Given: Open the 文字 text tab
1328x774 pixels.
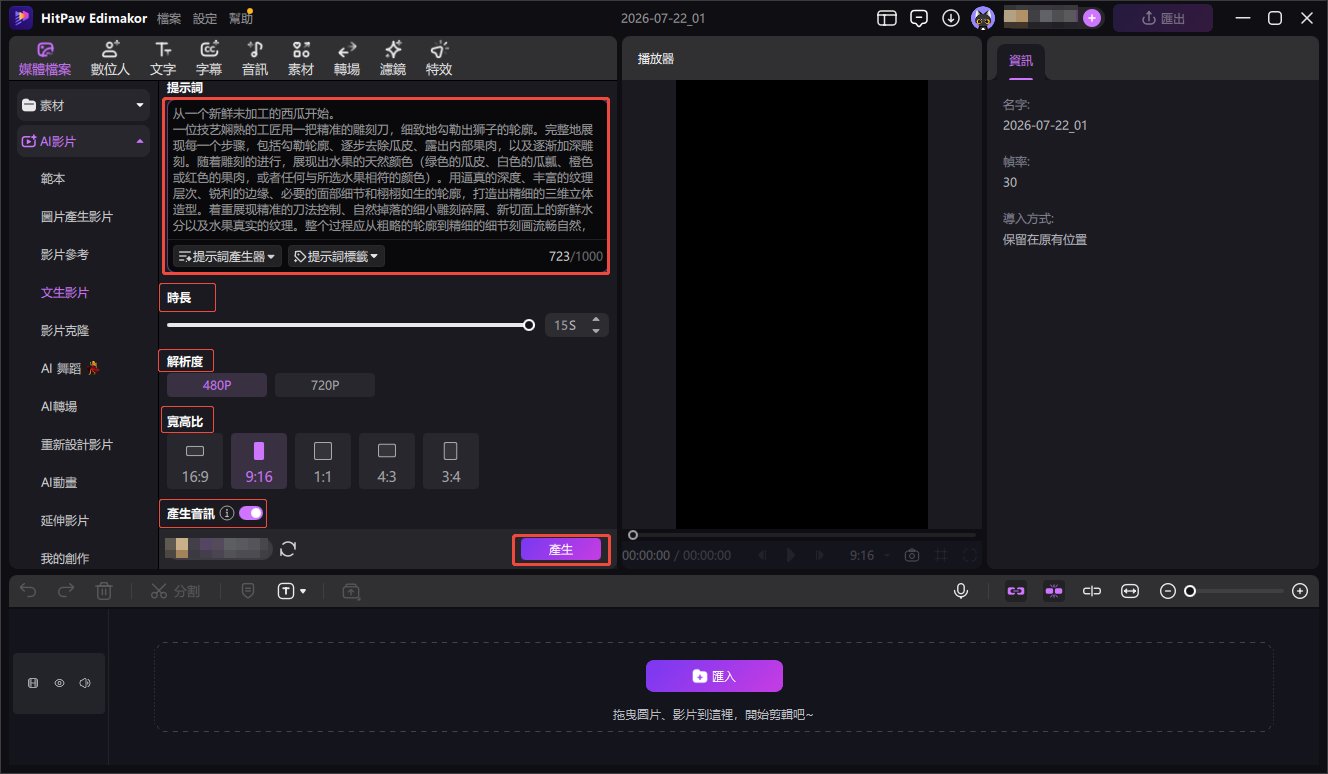Looking at the screenshot, I should coord(163,59).
